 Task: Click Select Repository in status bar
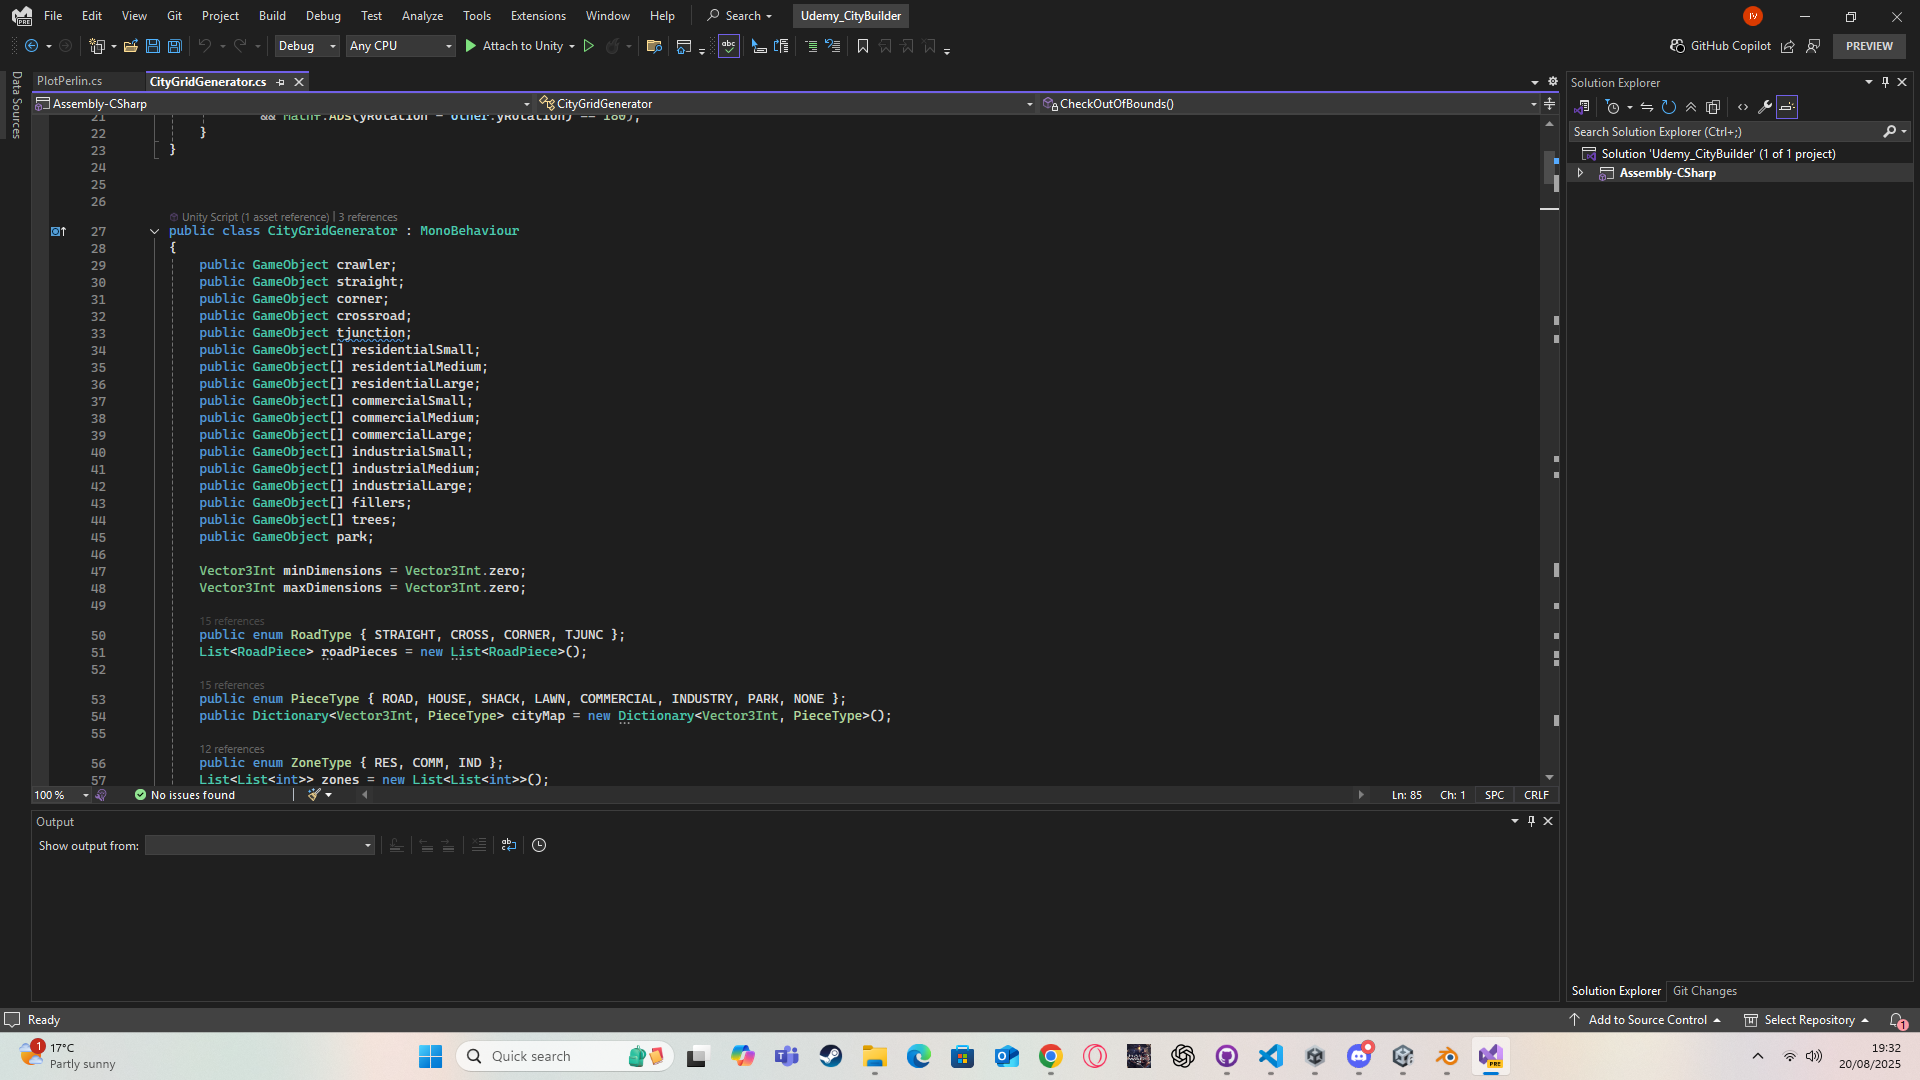coord(1807,1020)
